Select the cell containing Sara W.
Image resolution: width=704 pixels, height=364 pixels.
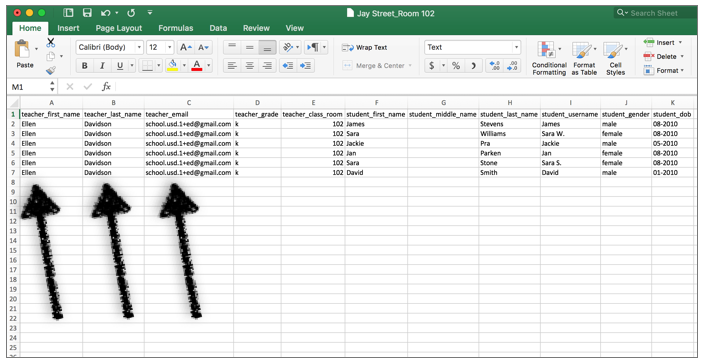pos(570,134)
